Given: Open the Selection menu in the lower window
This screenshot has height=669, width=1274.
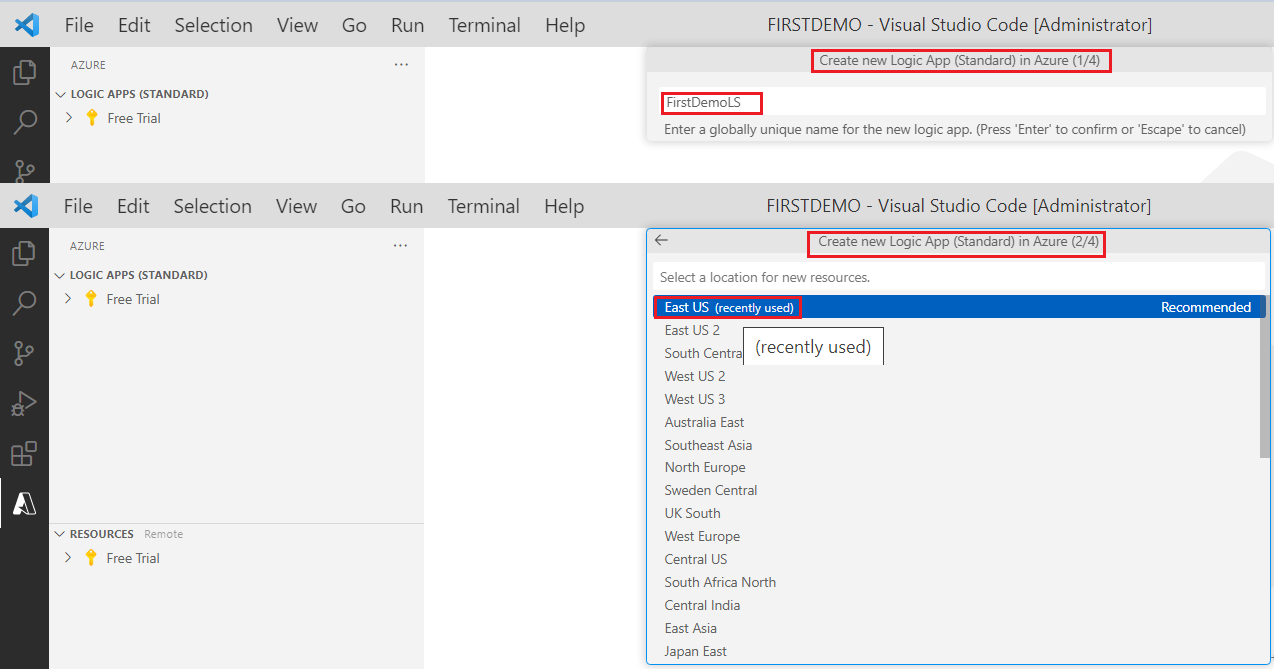Looking at the screenshot, I should [x=212, y=206].
